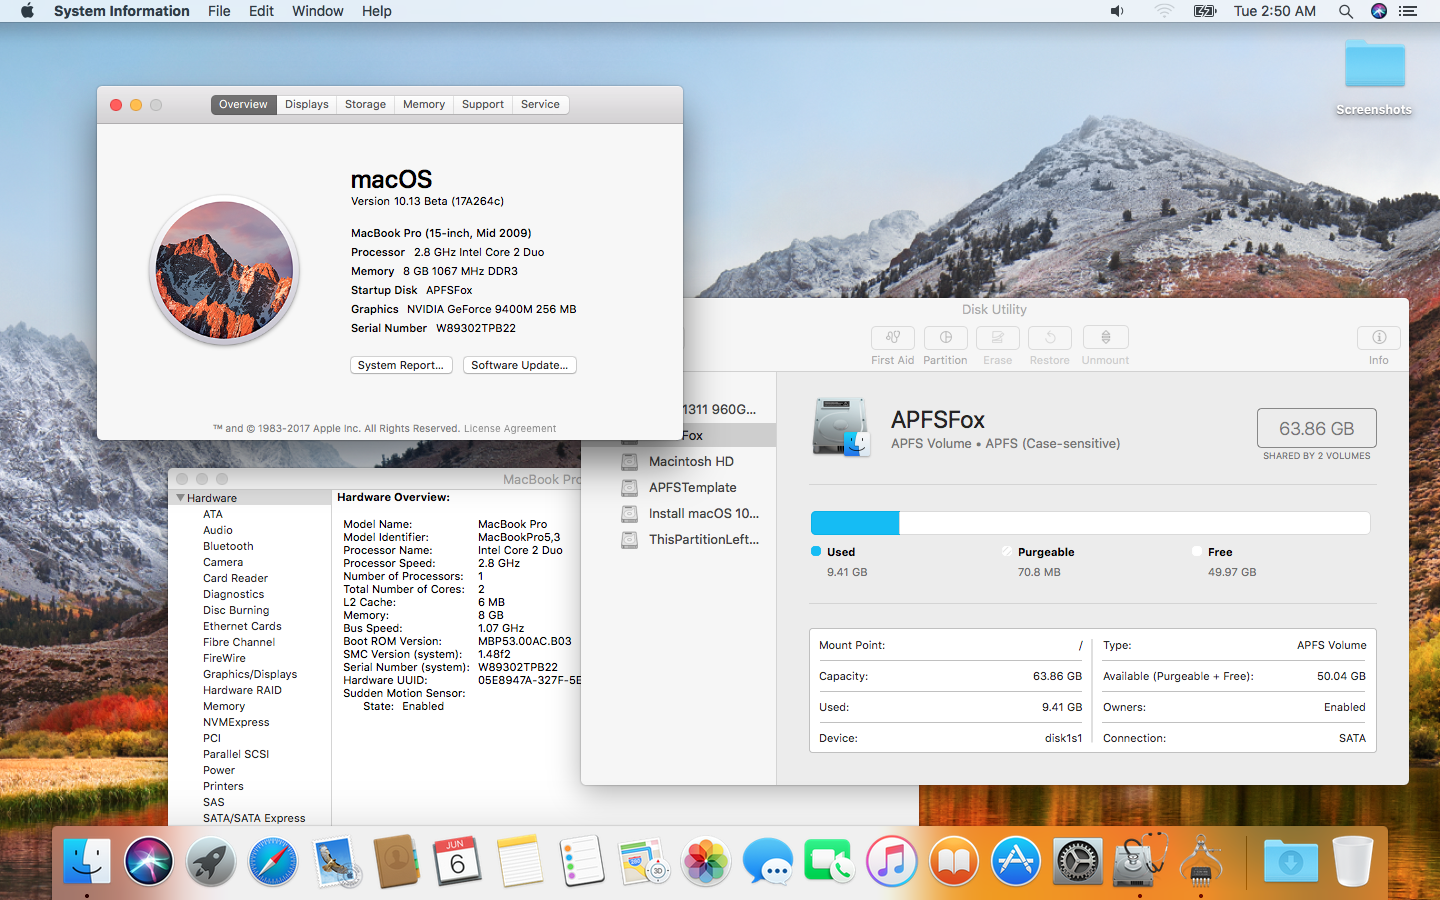This screenshot has height=900, width=1440.
Task: Switch to the Displays tab
Action: (x=306, y=105)
